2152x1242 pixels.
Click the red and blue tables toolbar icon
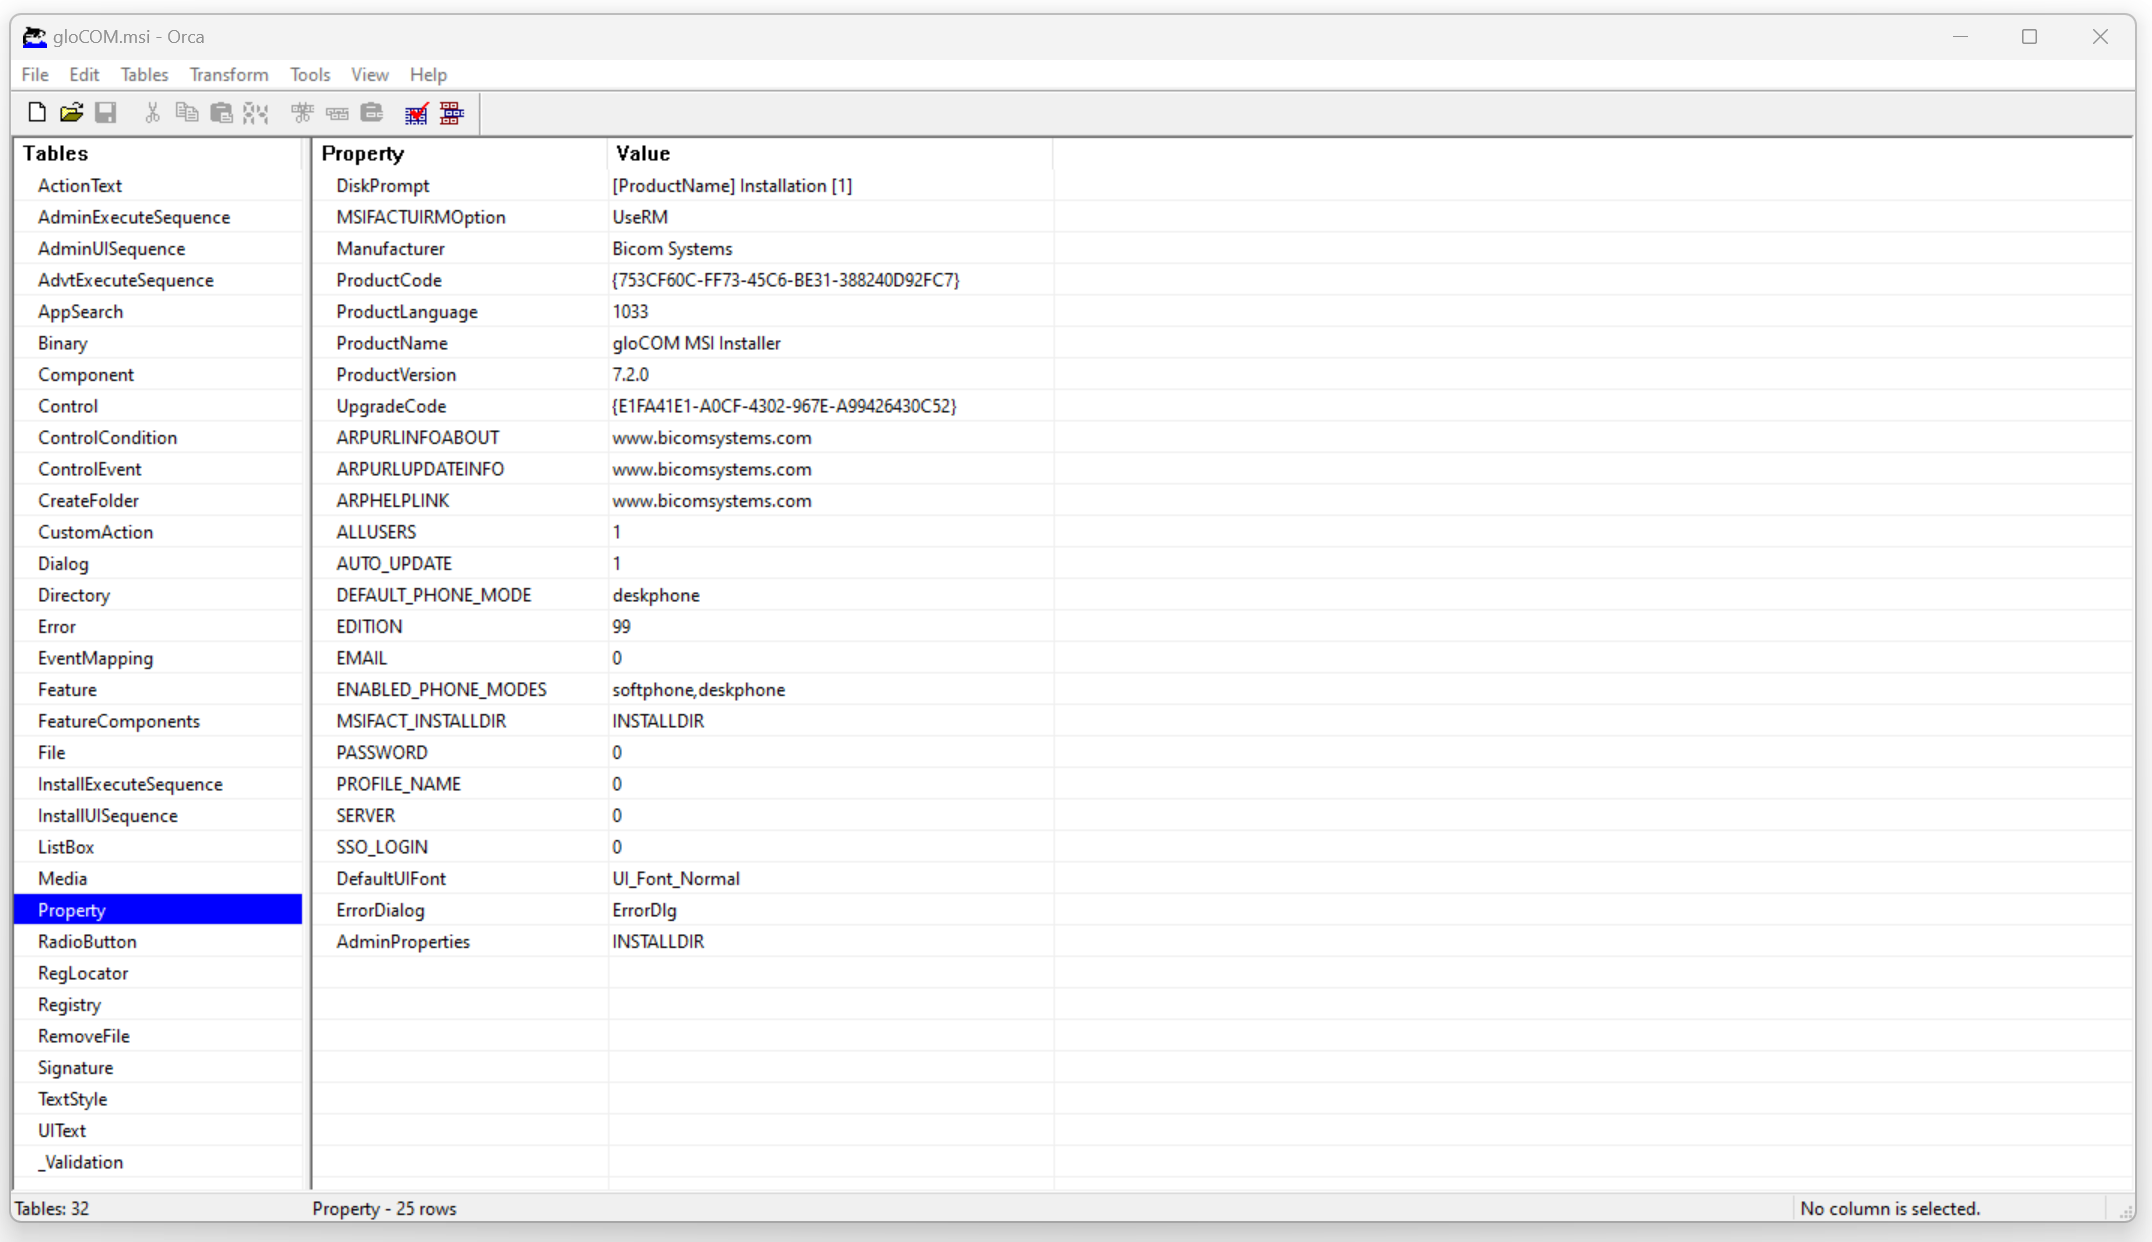[452, 112]
